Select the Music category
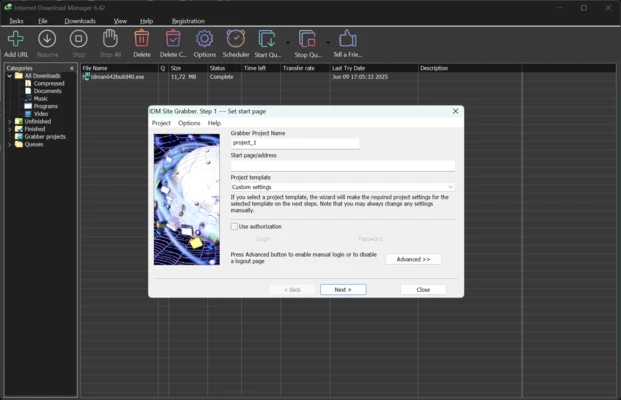 [40, 99]
